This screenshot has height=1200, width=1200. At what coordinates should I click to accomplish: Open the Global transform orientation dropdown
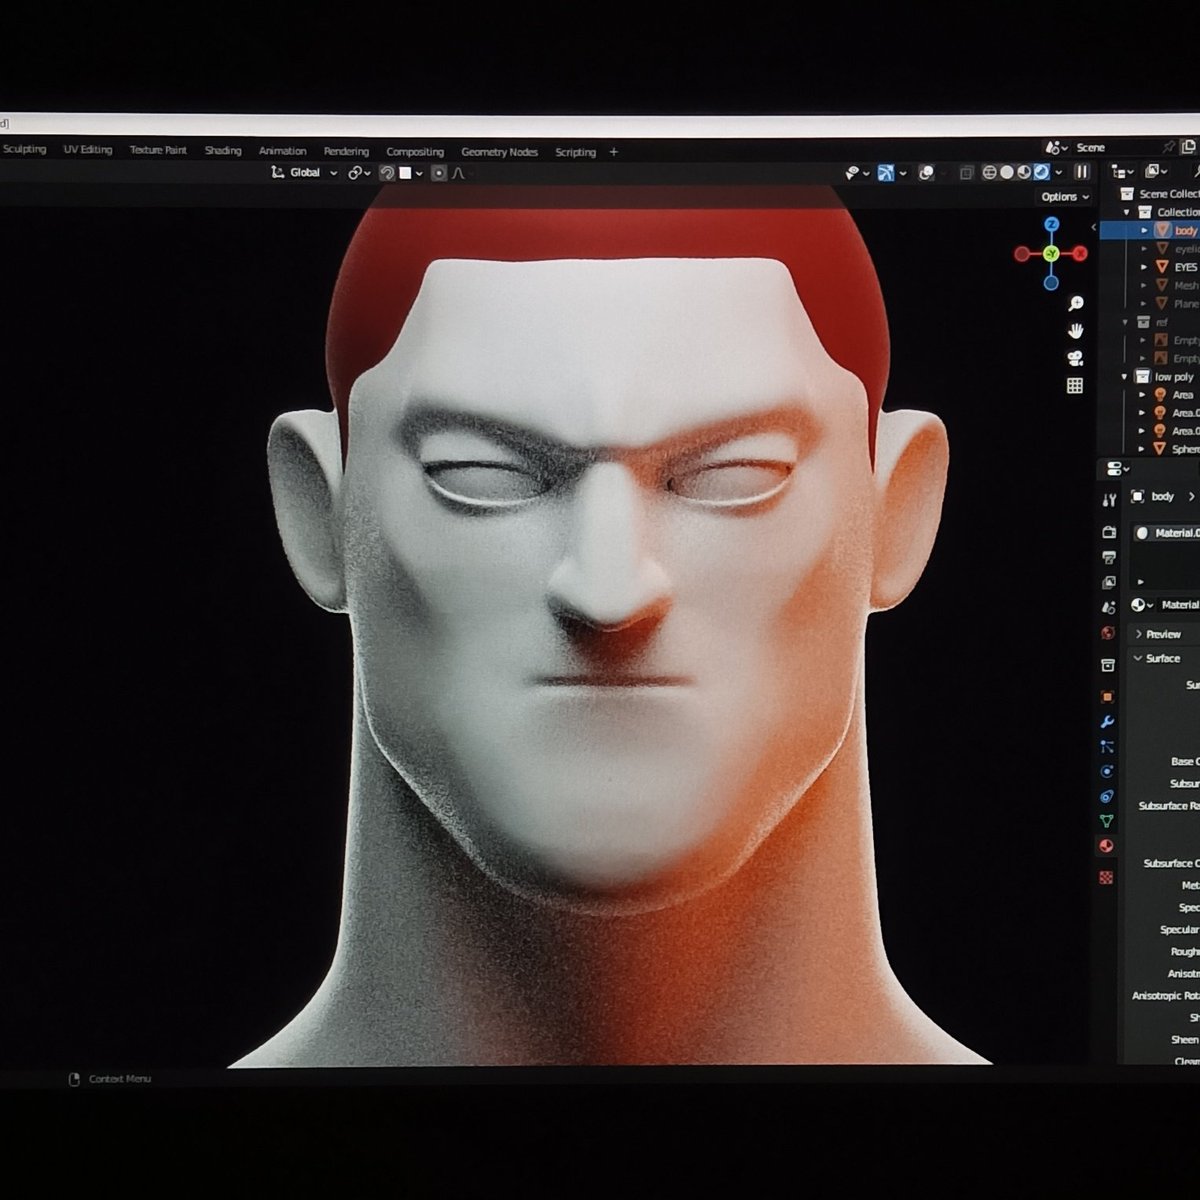pos(305,173)
